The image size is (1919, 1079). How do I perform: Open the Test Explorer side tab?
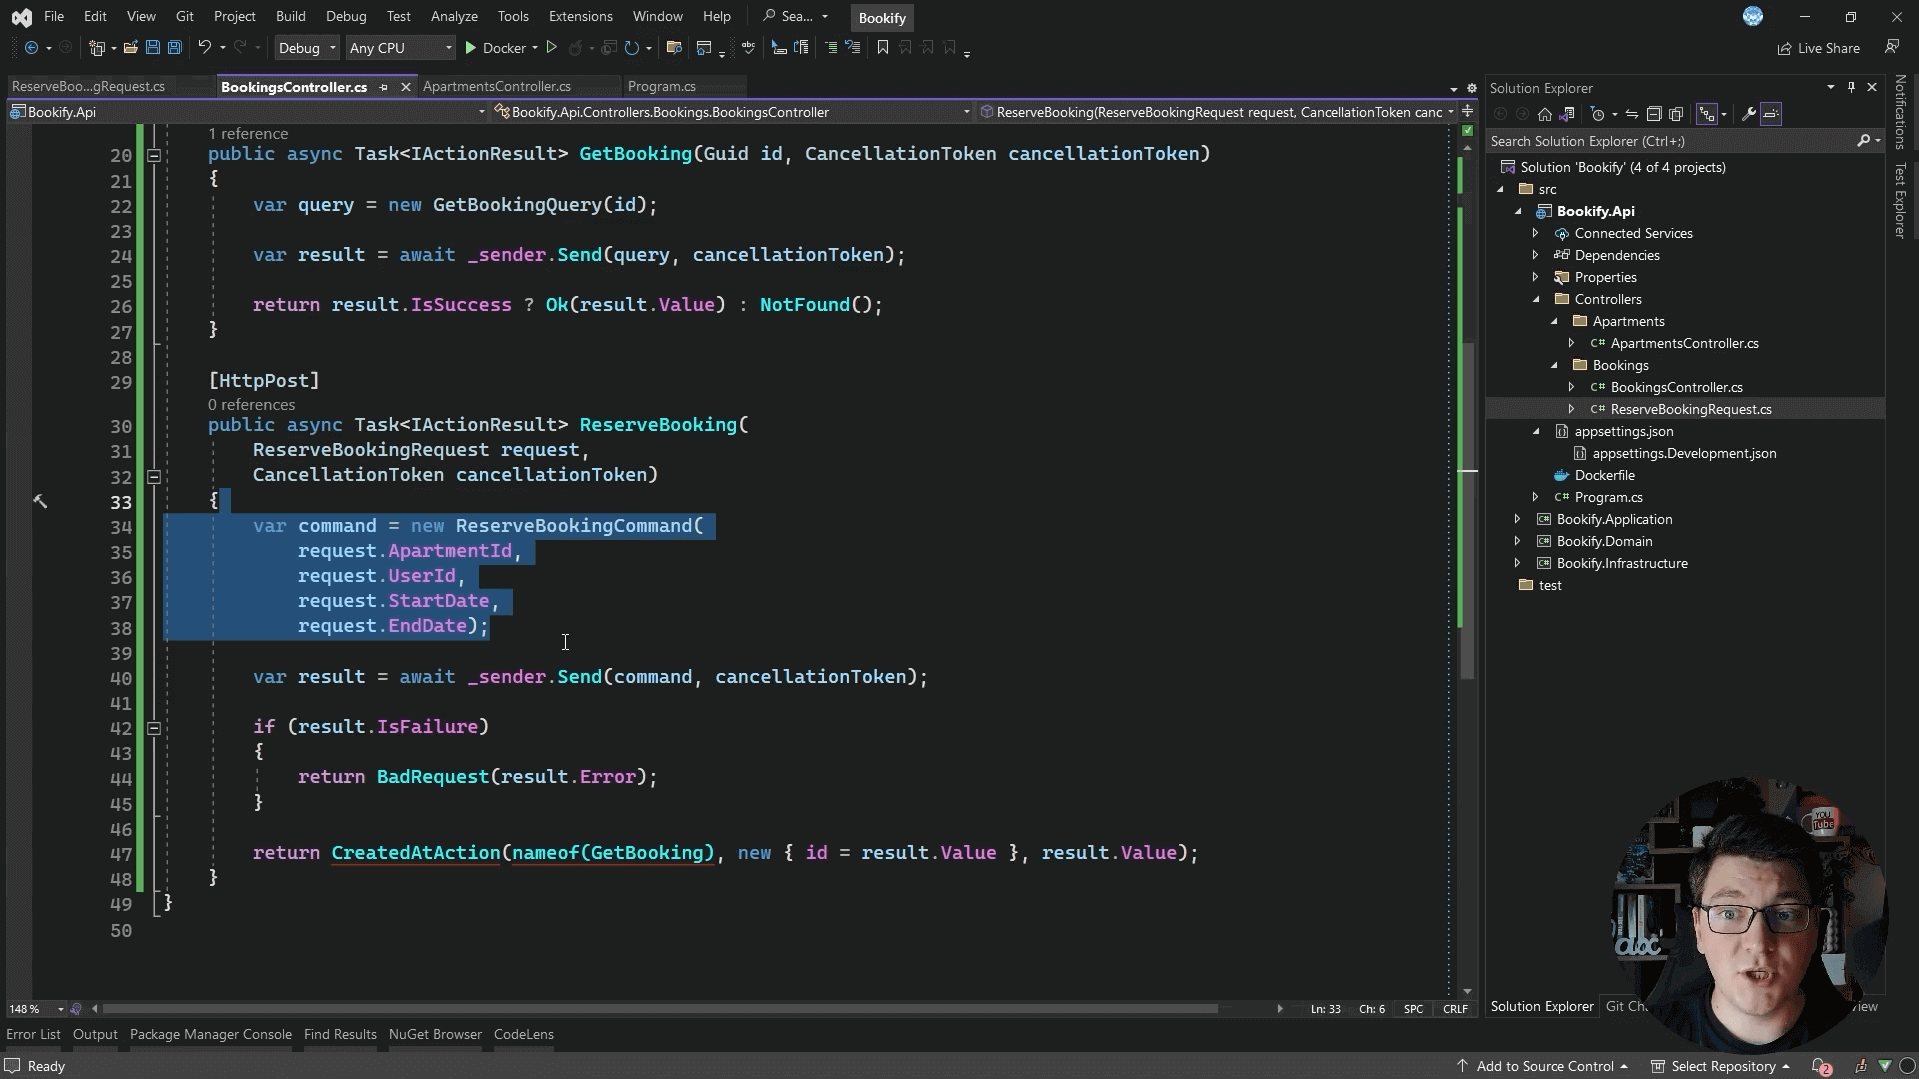(x=1900, y=200)
